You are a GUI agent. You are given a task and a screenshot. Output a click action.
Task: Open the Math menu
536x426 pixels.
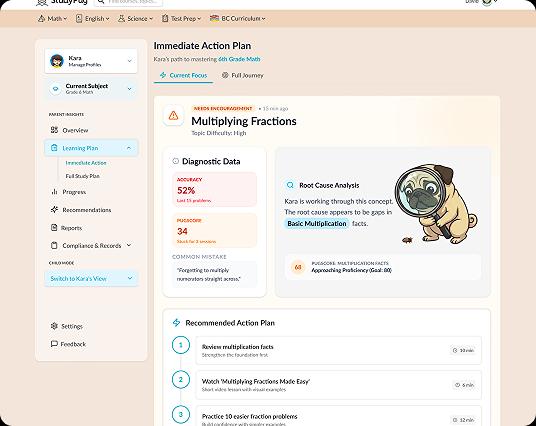coord(52,18)
